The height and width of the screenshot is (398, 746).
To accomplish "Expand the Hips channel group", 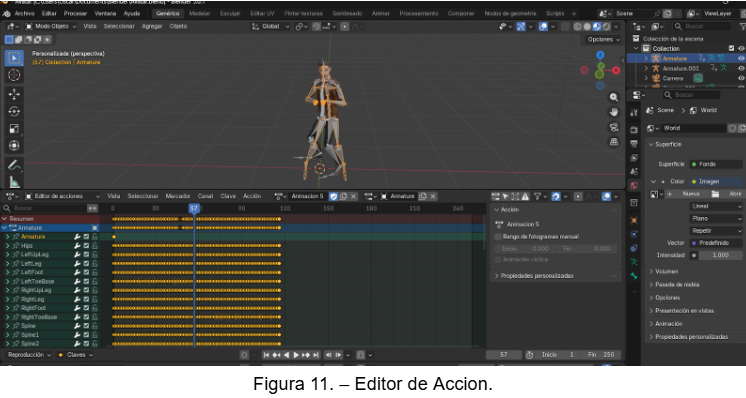I will (x=8, y=245).
